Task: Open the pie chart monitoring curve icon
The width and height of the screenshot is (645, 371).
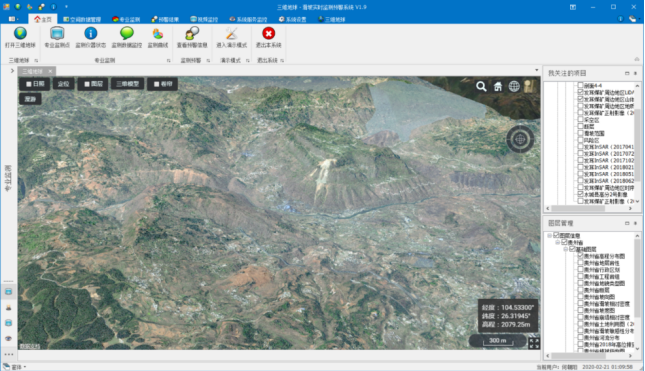Action: pyautogui.click(x=158, y=34)
